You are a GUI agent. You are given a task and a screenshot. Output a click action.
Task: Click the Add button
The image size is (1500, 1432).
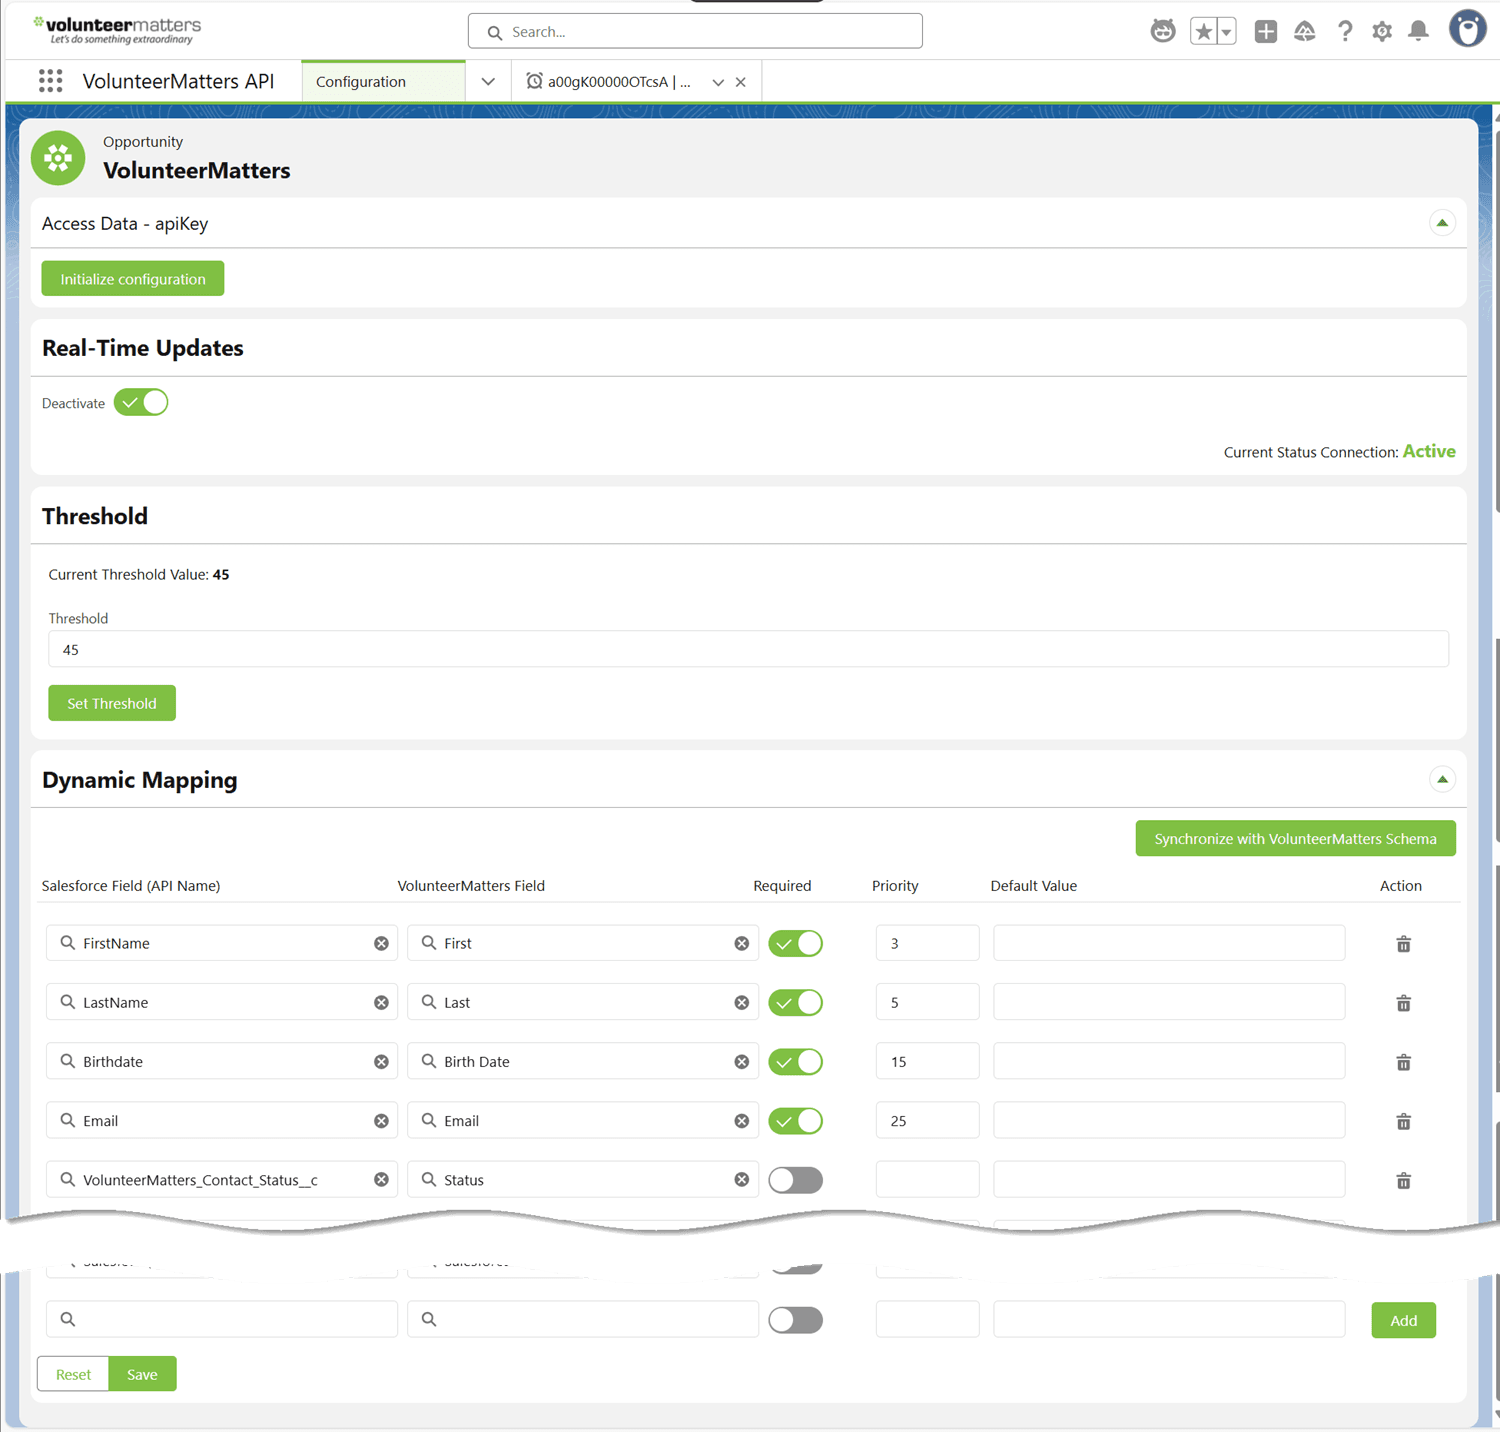(x=1403, y=1320)
